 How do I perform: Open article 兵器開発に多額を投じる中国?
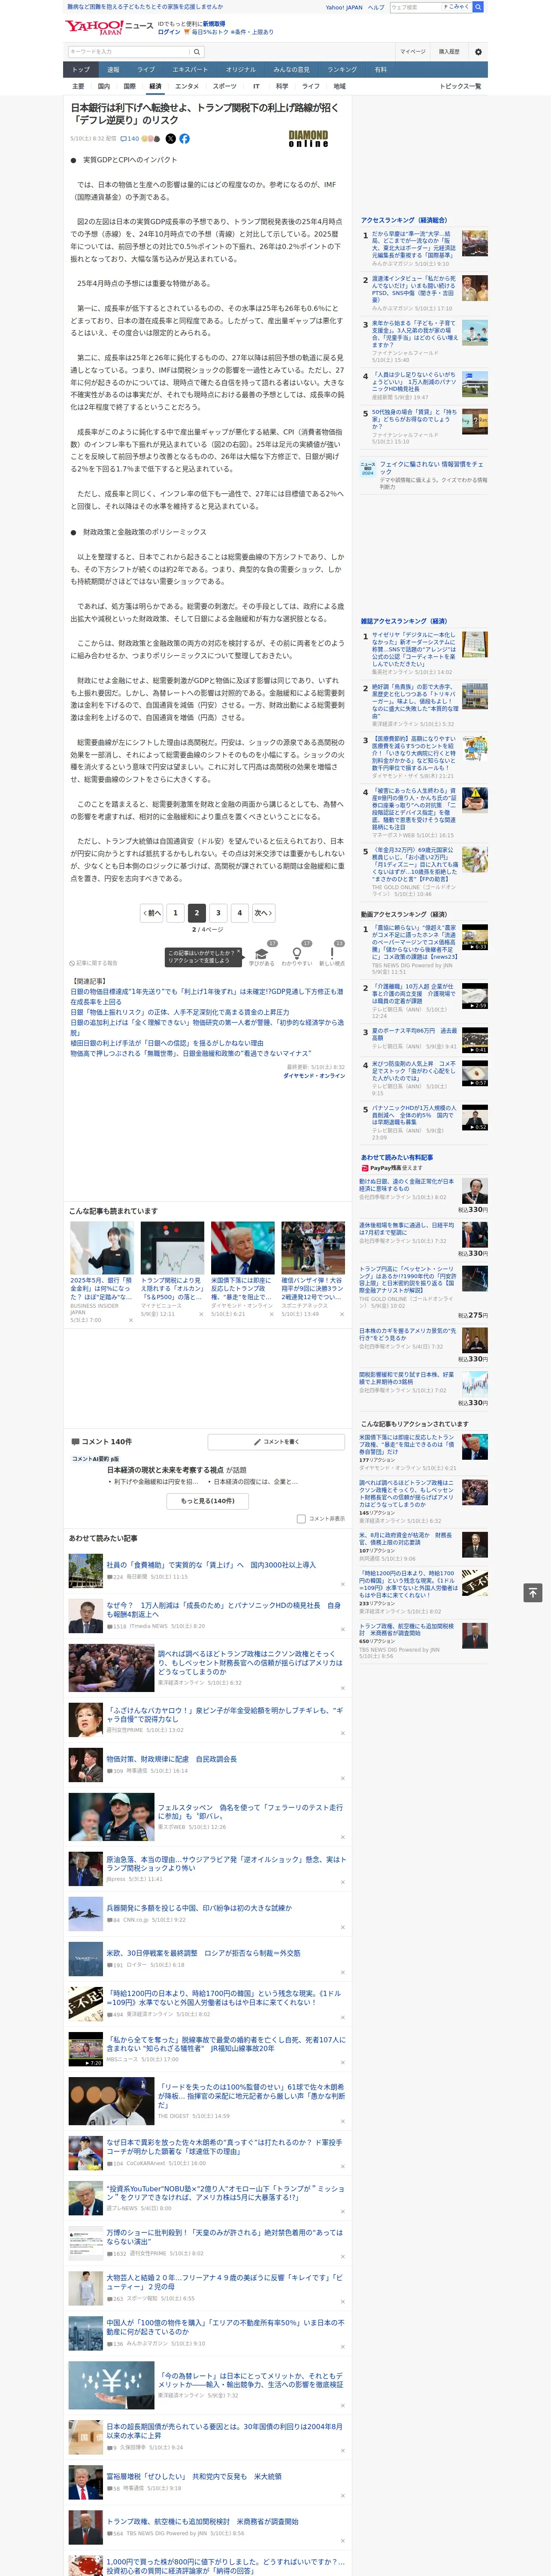(199, 1908)
